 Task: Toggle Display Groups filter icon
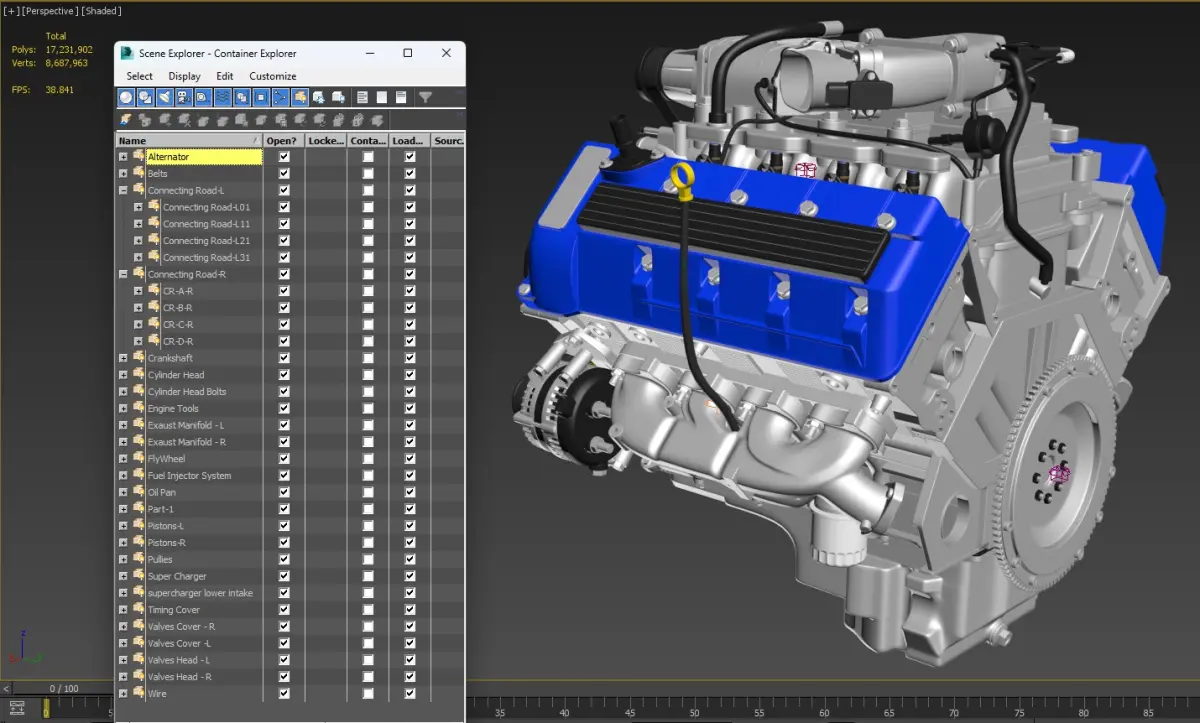click(241, 97)
